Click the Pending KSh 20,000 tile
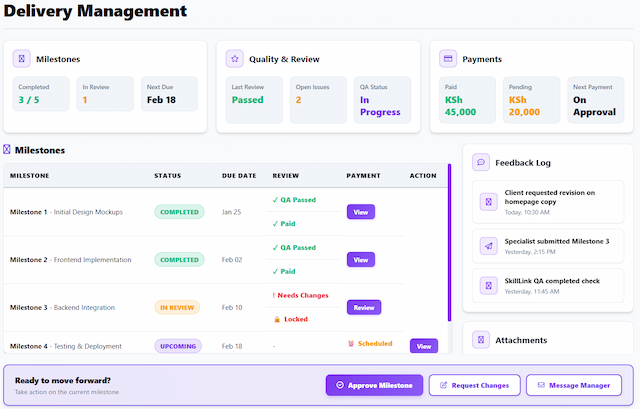640x409 pixels. 531,100
